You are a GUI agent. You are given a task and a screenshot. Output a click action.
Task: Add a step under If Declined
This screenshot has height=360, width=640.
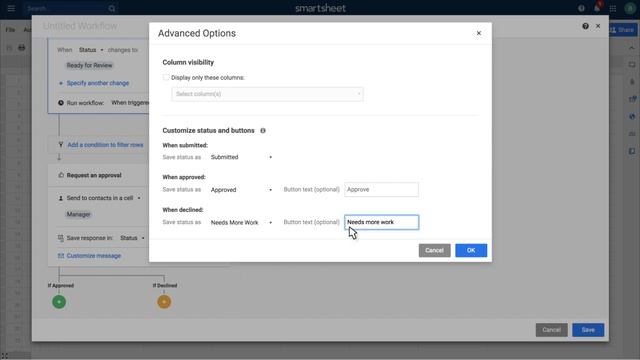tap(164, 302)
